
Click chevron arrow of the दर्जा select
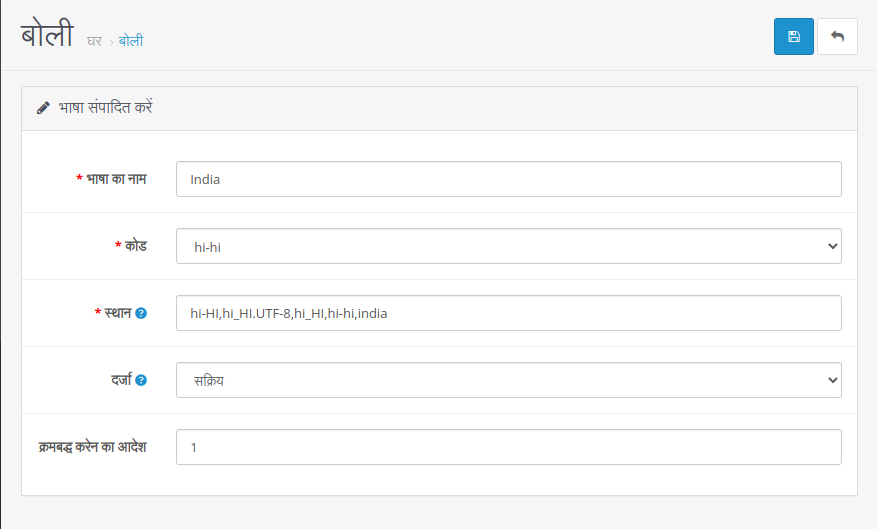[x=832, y=380]
